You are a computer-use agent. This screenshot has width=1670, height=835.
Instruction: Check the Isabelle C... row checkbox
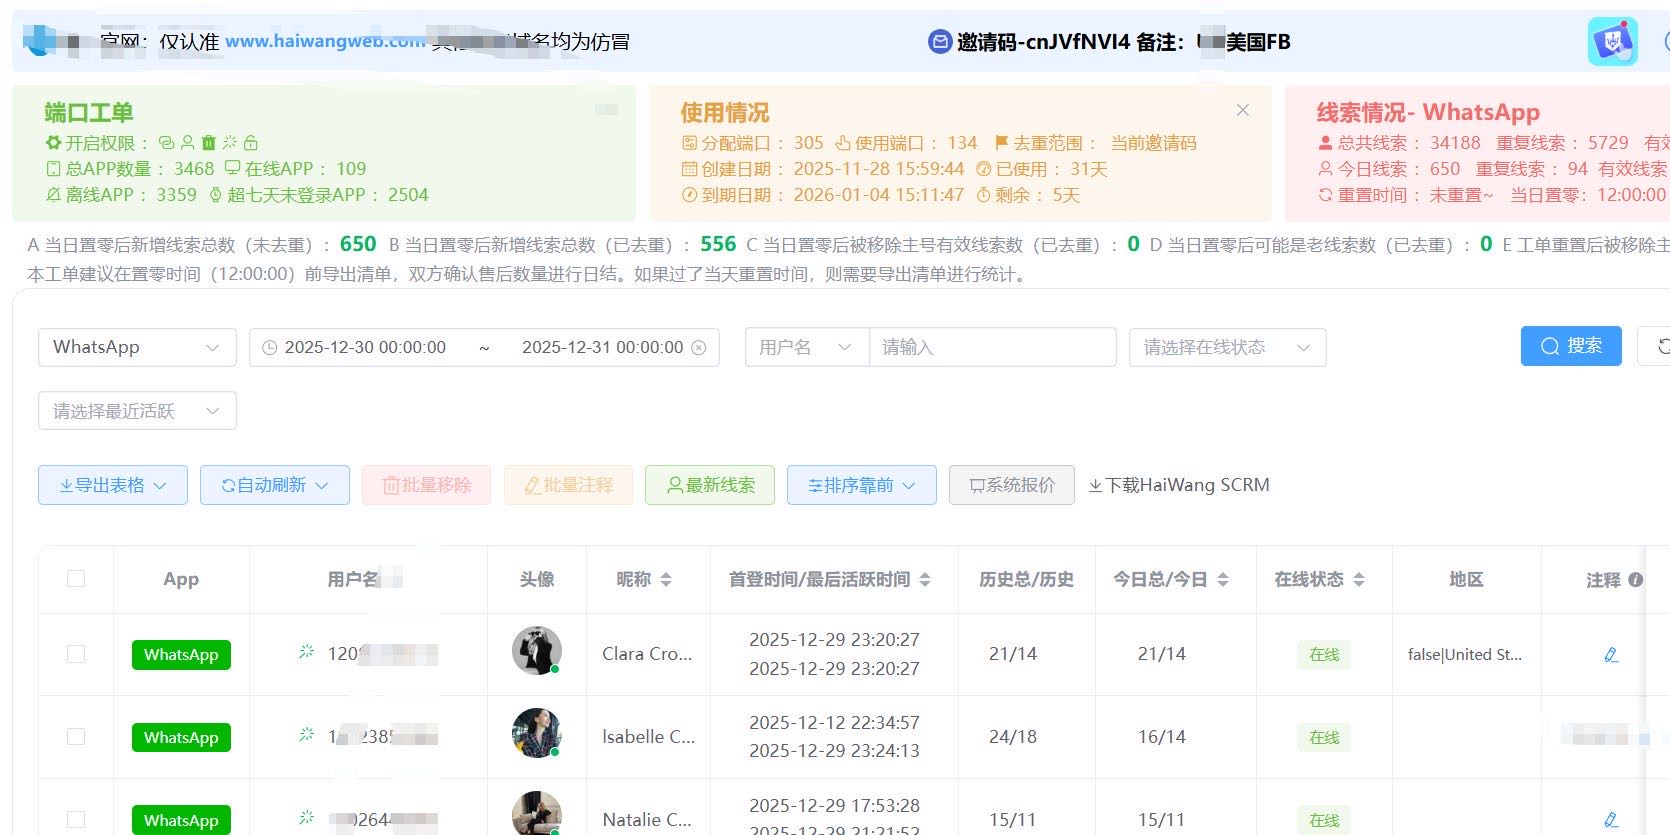tap(76, 737)
